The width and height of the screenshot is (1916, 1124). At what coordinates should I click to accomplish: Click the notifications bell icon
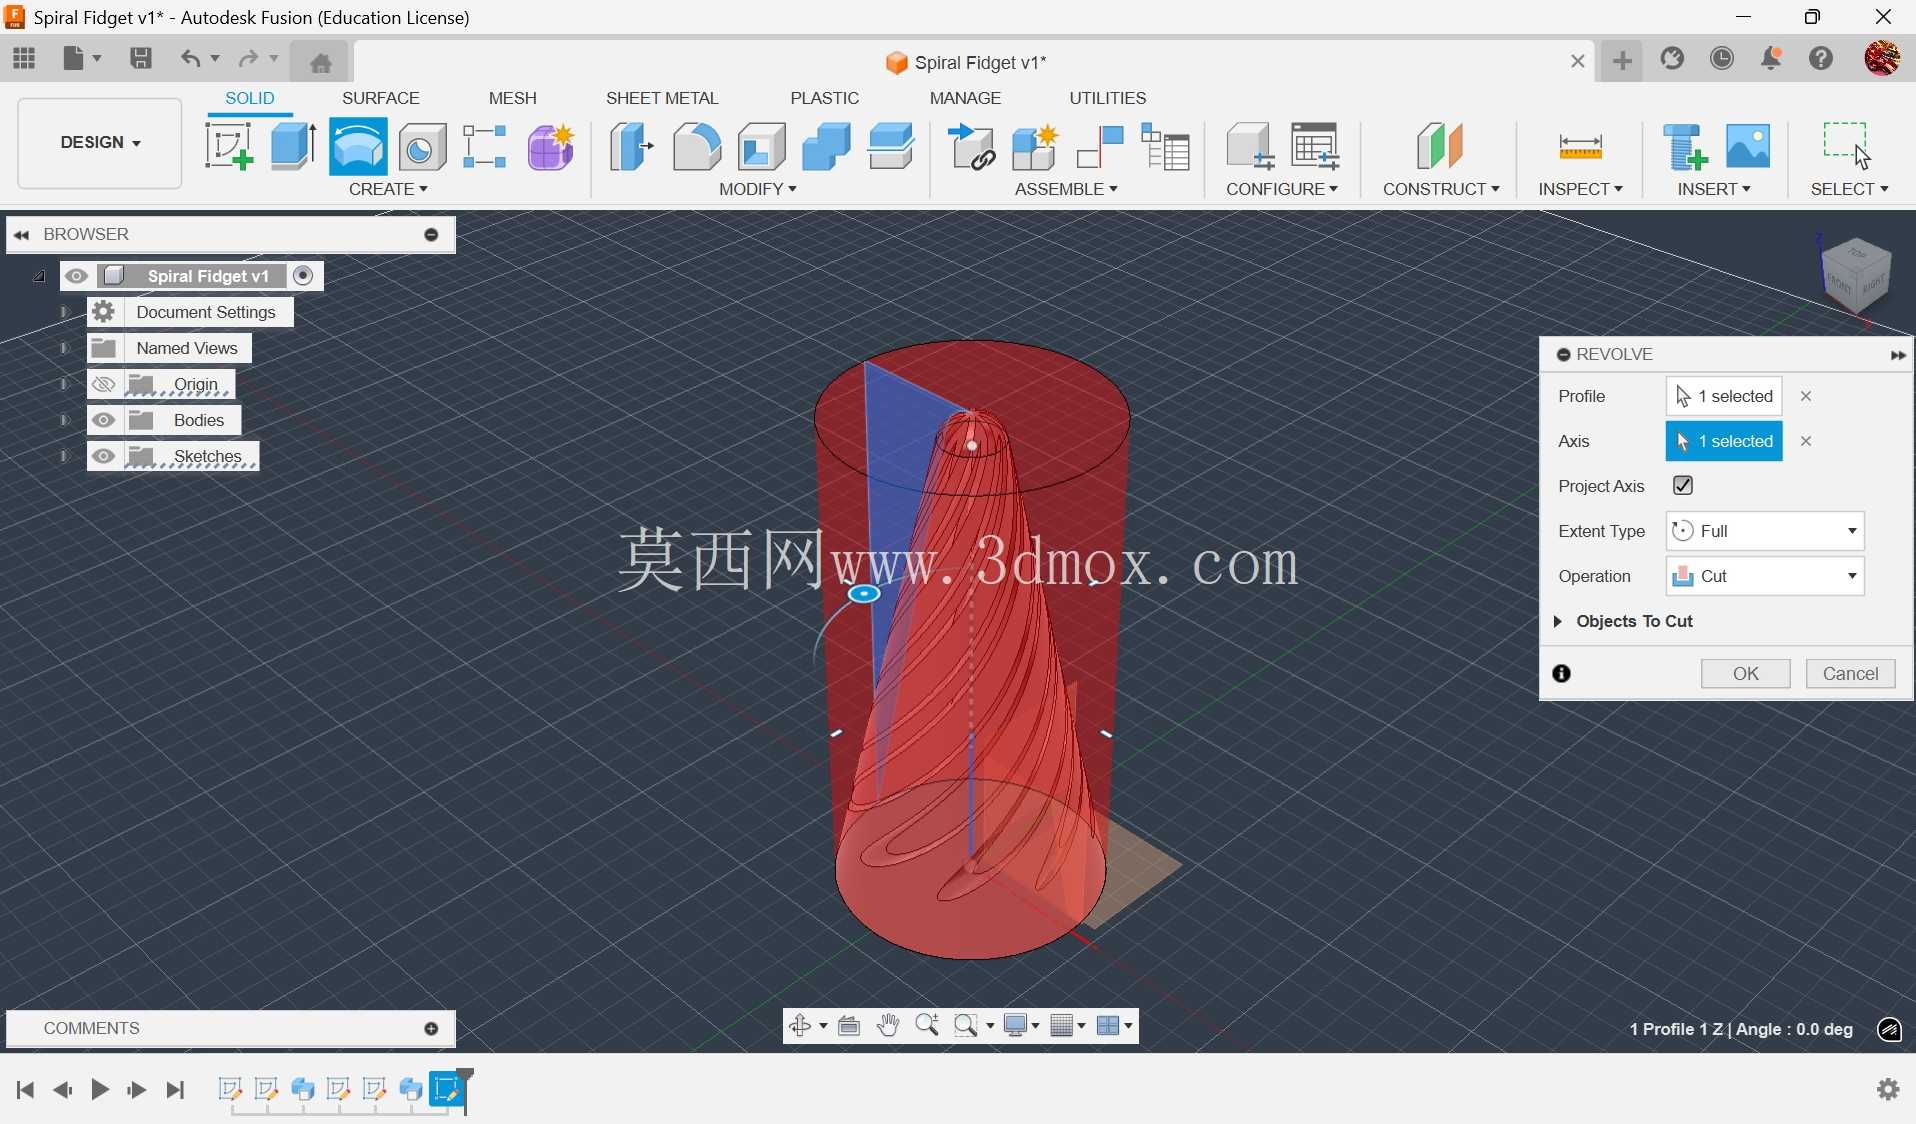pos(1771,58)
